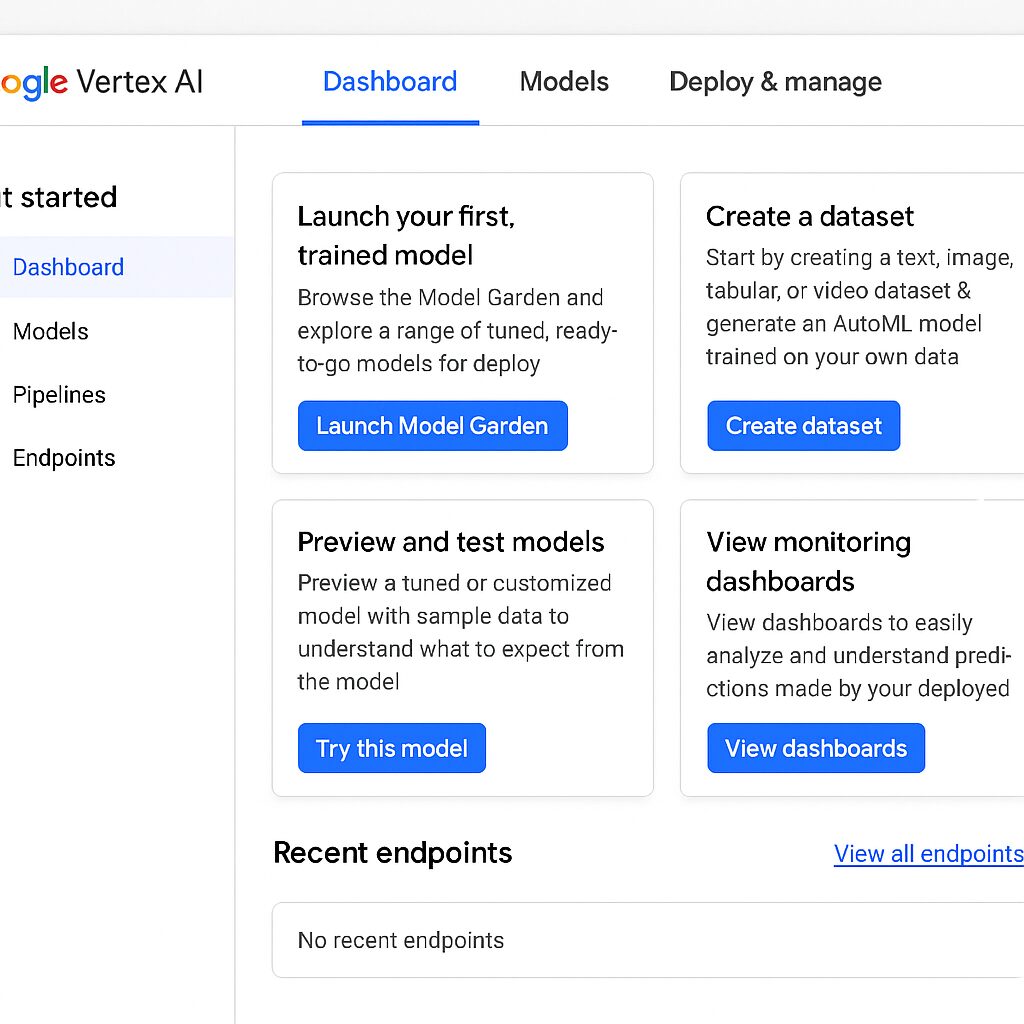
Task: Click the 'View monitoring dashboards' heading
Action: click(808, 562)
